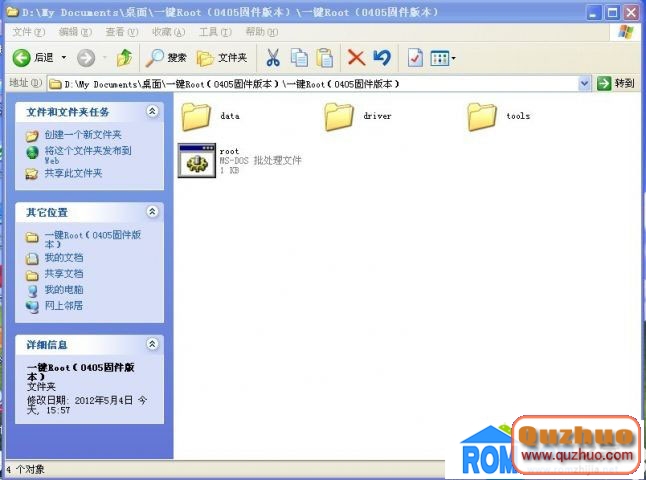Click the Copy icon in toolbar
Image resolution: width=646 pixels, height=480 pixels.
299,58
